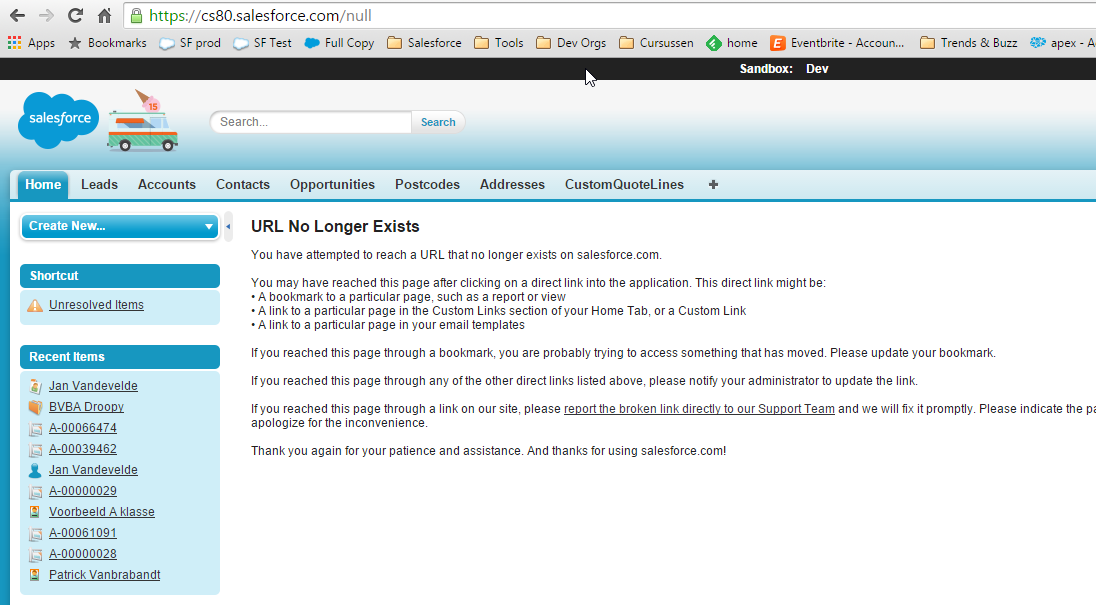This screenshot has height=605, width=1096.
Task: Open the CustomQuoteLines tab
Action: pos(624,184)
